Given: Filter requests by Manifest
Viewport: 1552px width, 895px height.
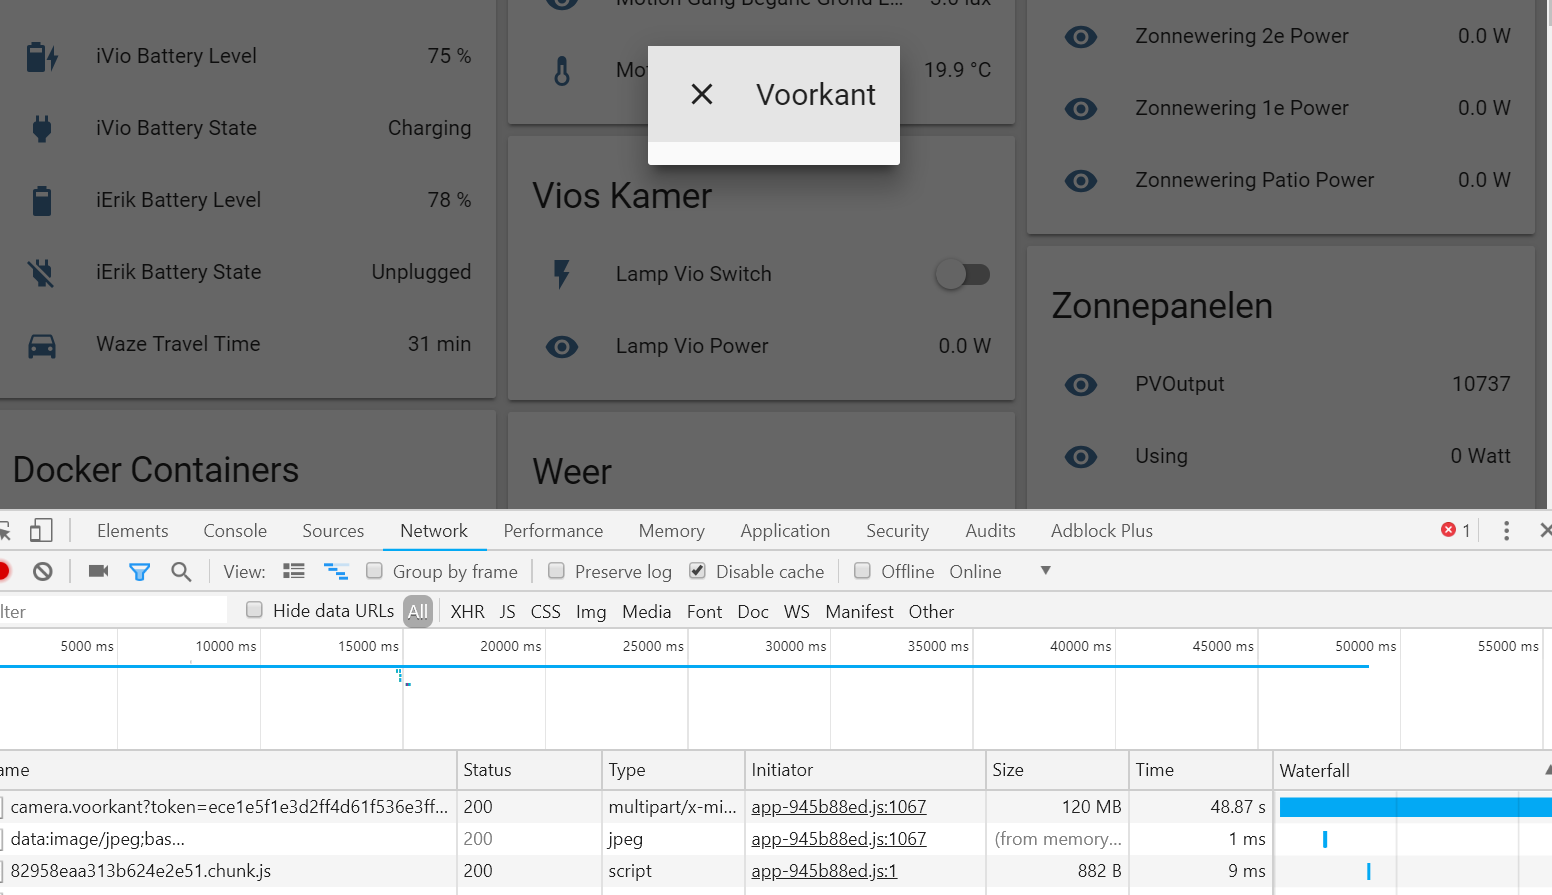Looking at the screenshot, I should point(859,611).
